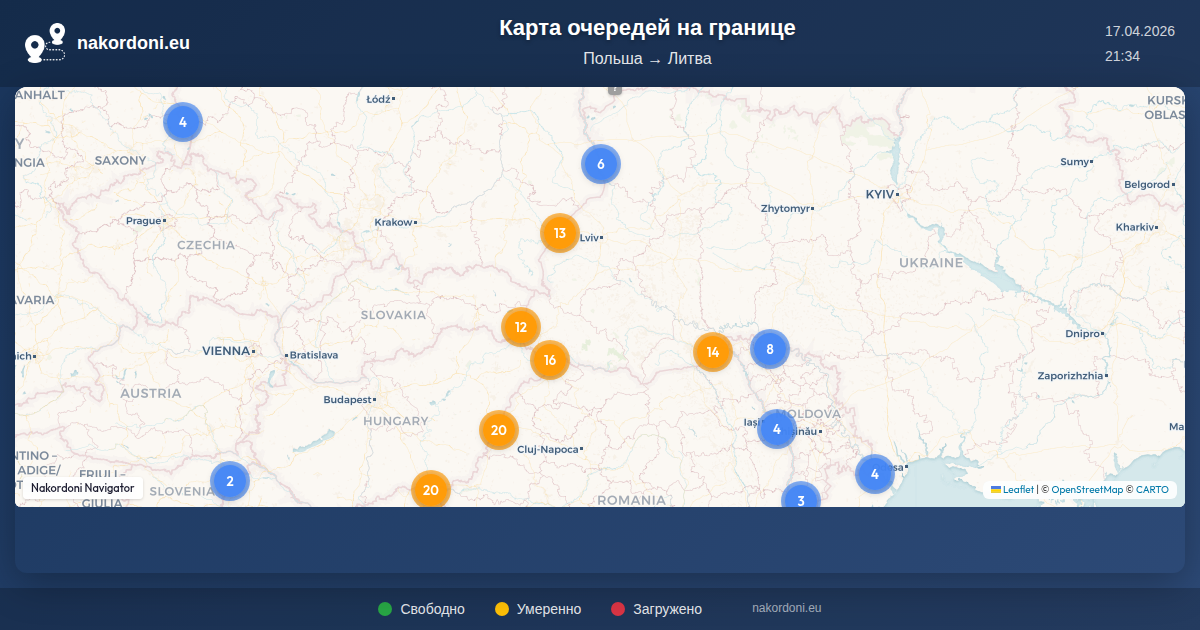Click the red Загружено legend dot
1200x630 pixels.
coord(618,609)
